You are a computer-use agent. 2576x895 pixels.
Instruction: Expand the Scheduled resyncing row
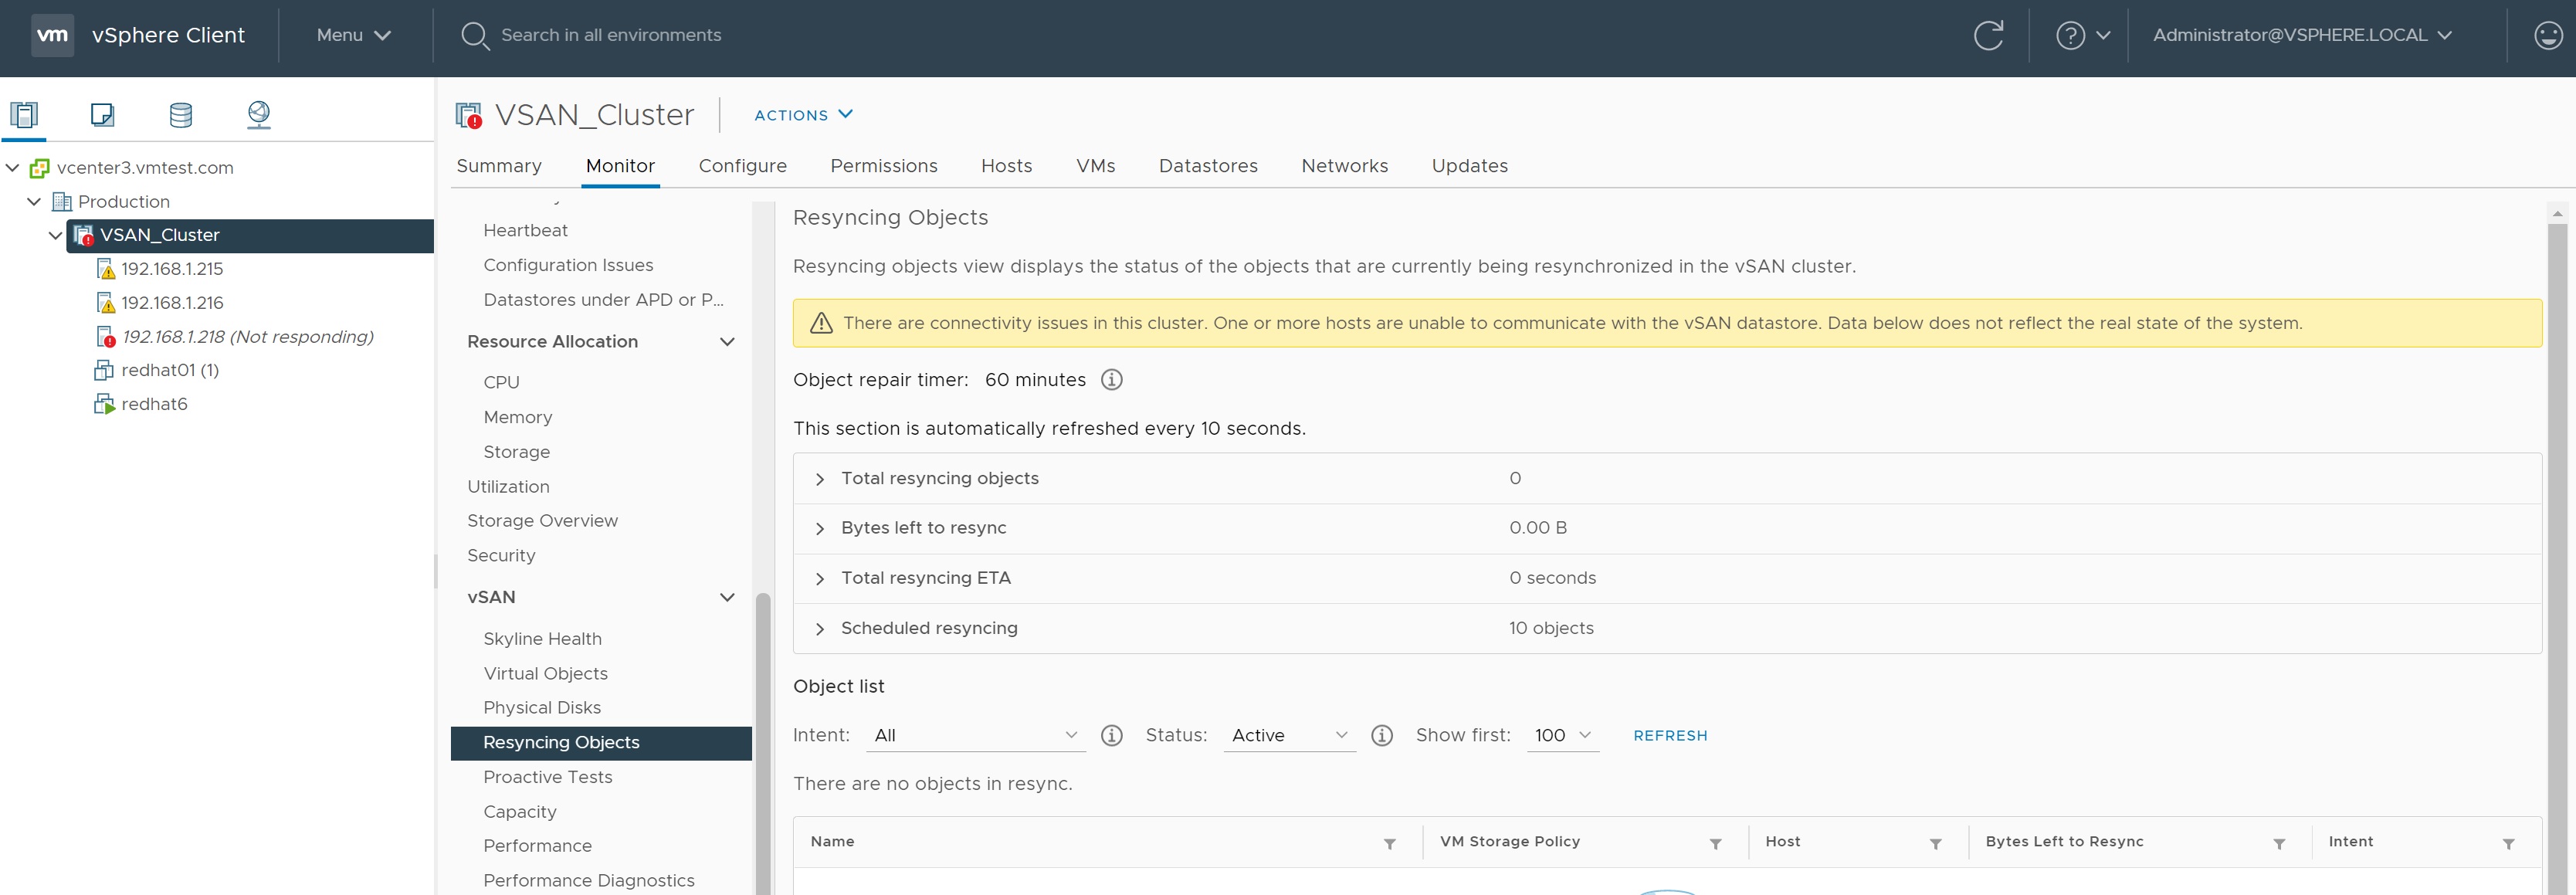820,629
